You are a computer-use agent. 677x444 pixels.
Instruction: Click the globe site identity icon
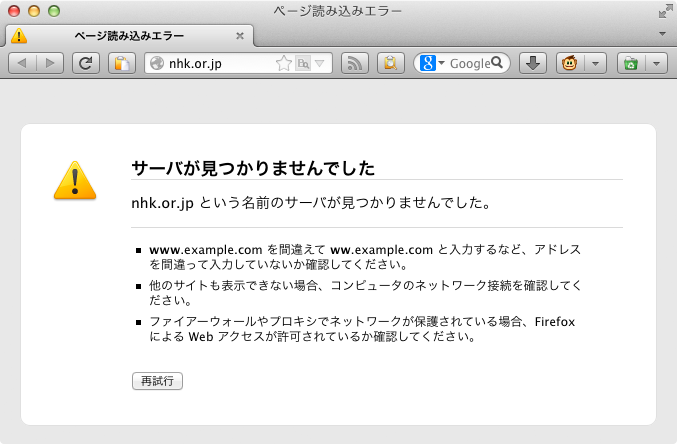pyautogui.click(x=157, y=63)
